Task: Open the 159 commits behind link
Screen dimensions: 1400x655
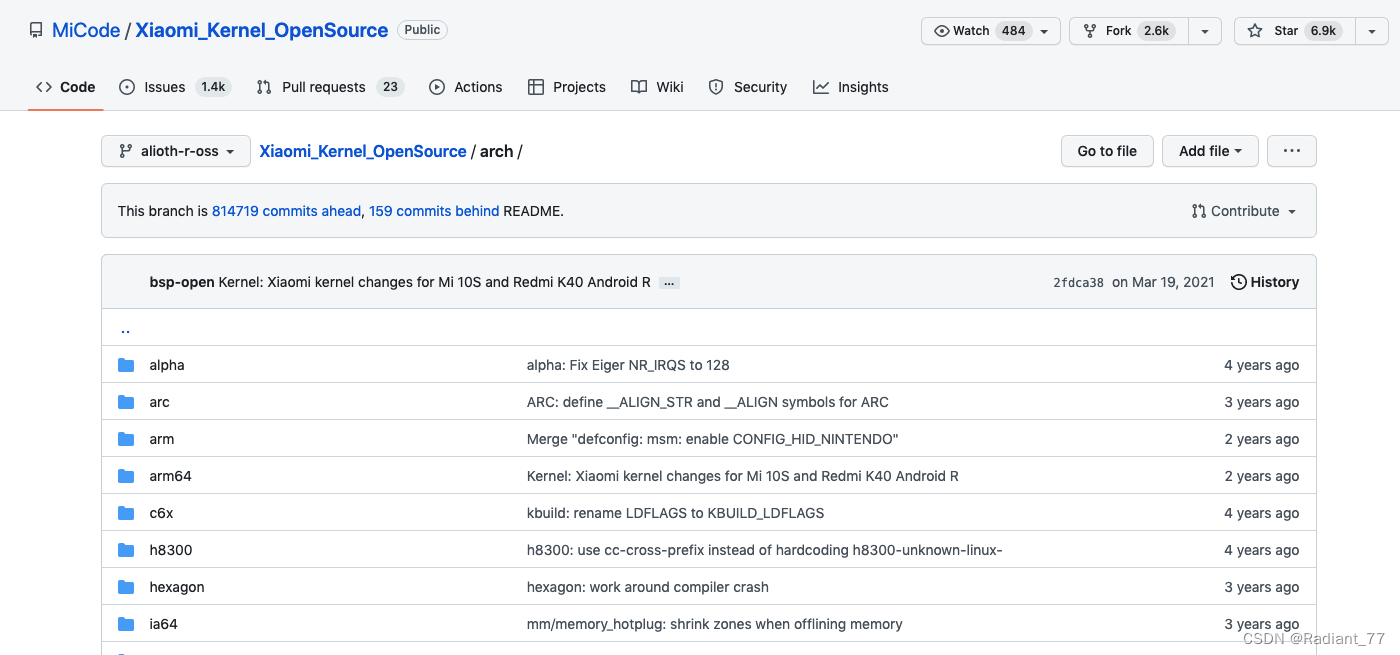Action: click(434, 211)
